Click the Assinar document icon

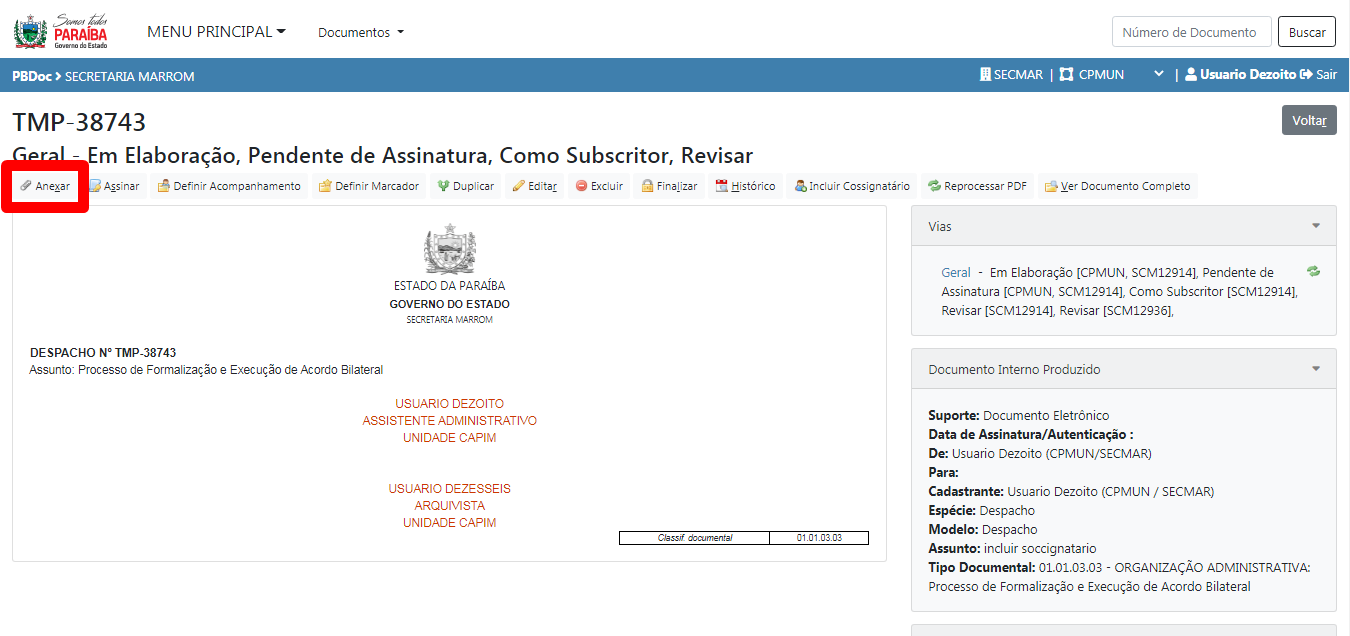pos(94,186)
